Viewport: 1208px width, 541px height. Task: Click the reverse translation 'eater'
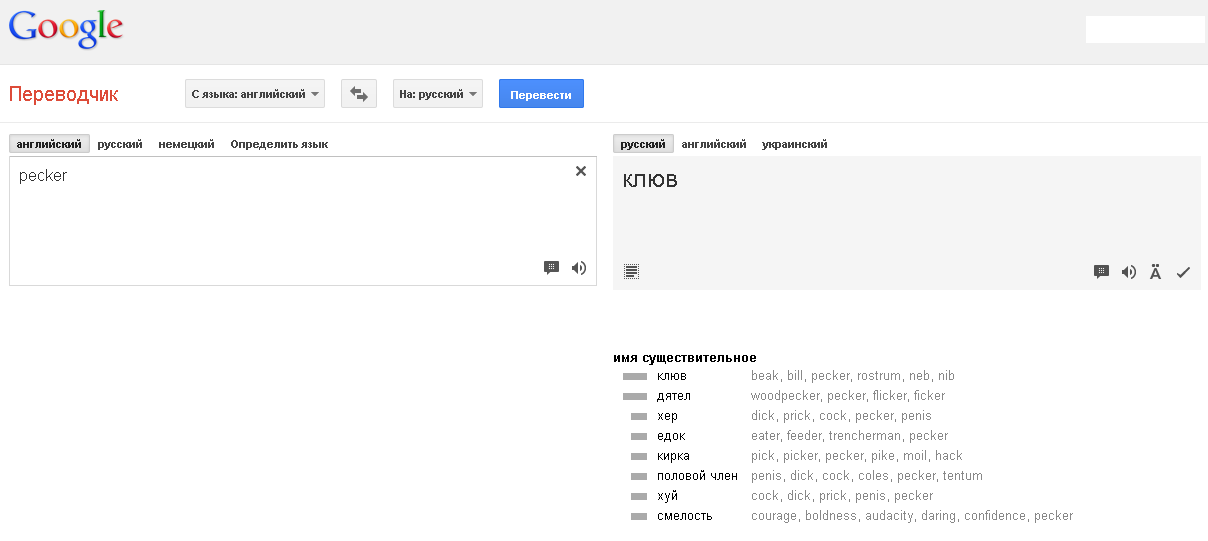[765, 436]
